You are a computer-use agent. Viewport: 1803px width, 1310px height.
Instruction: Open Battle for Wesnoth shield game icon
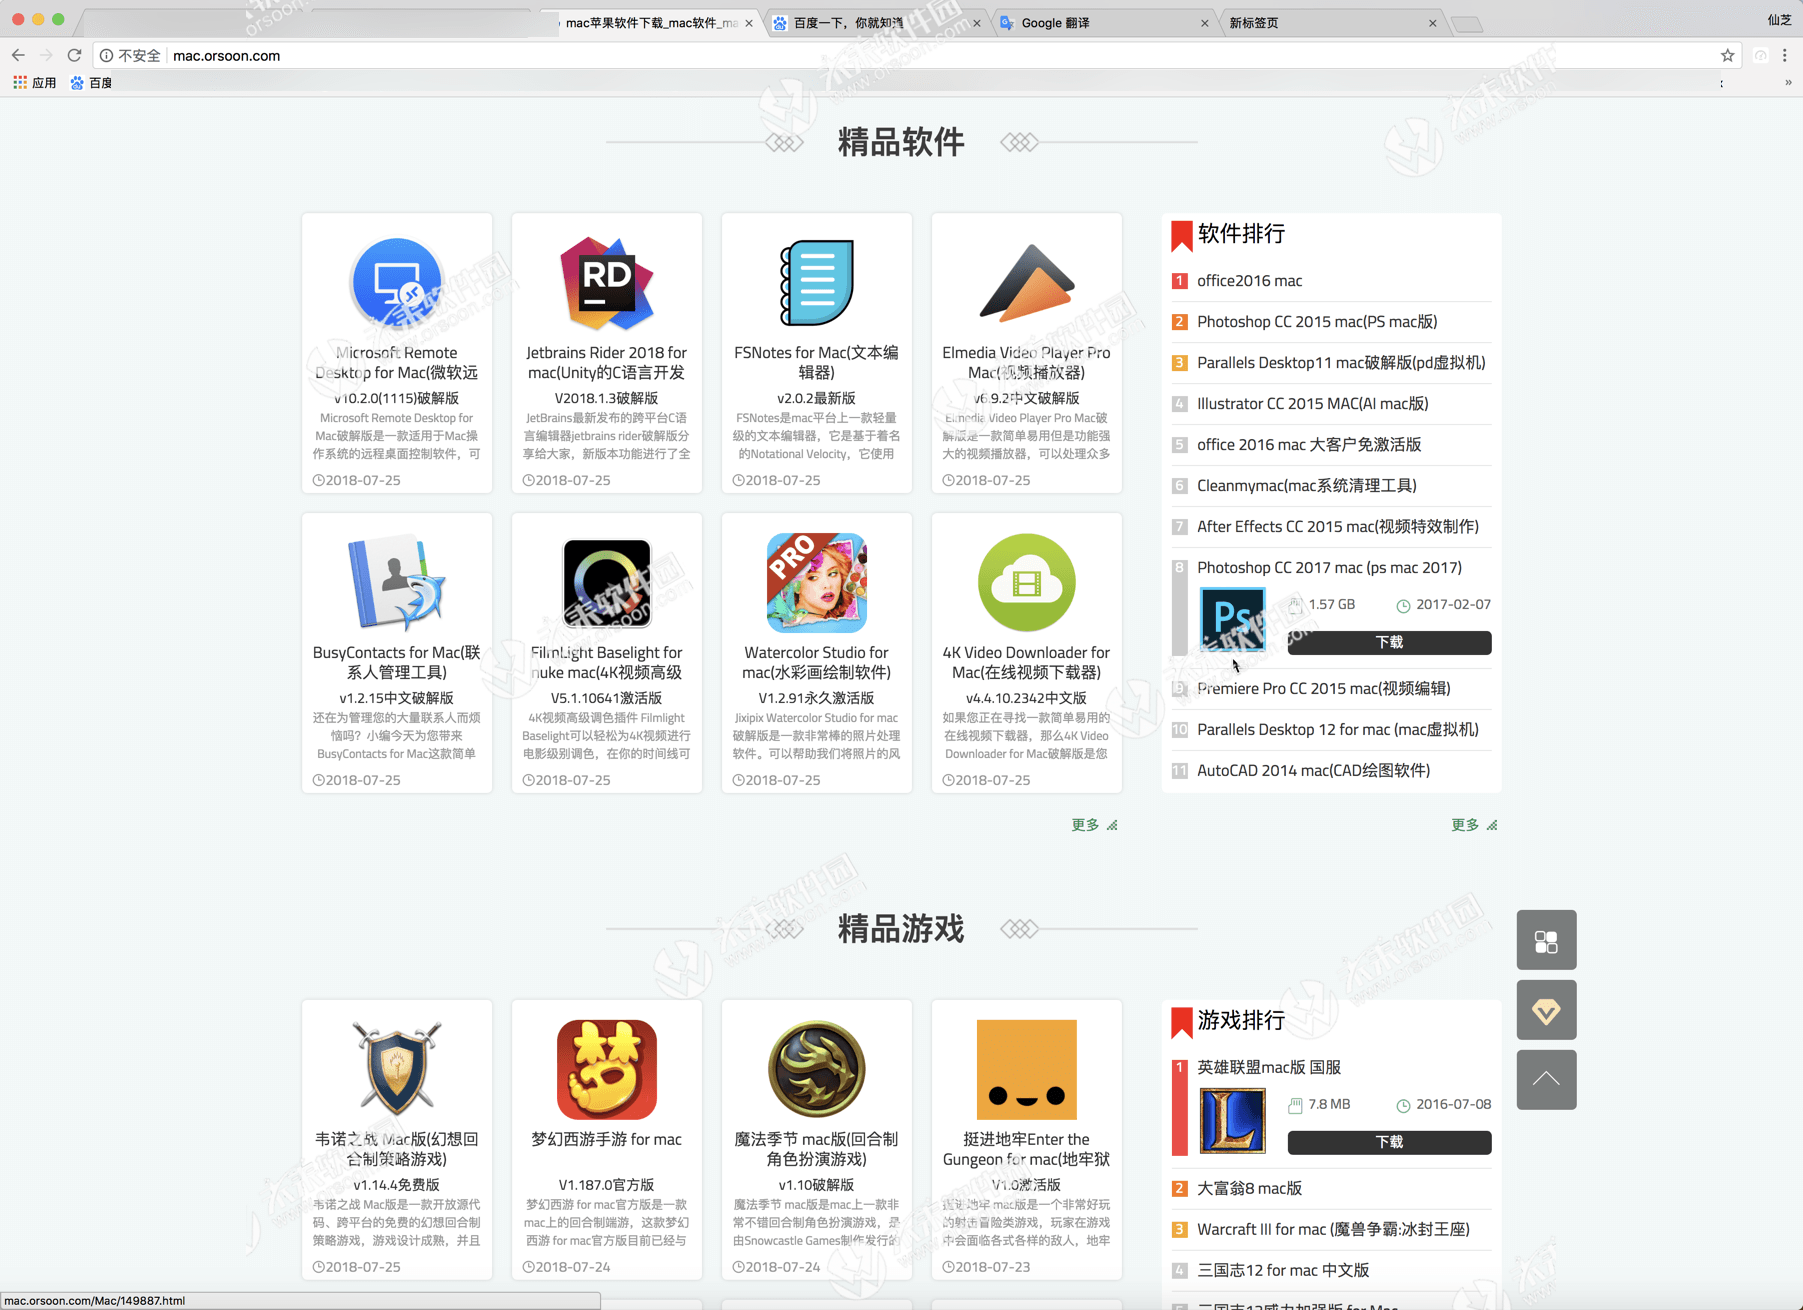(x=397, y=1069)
